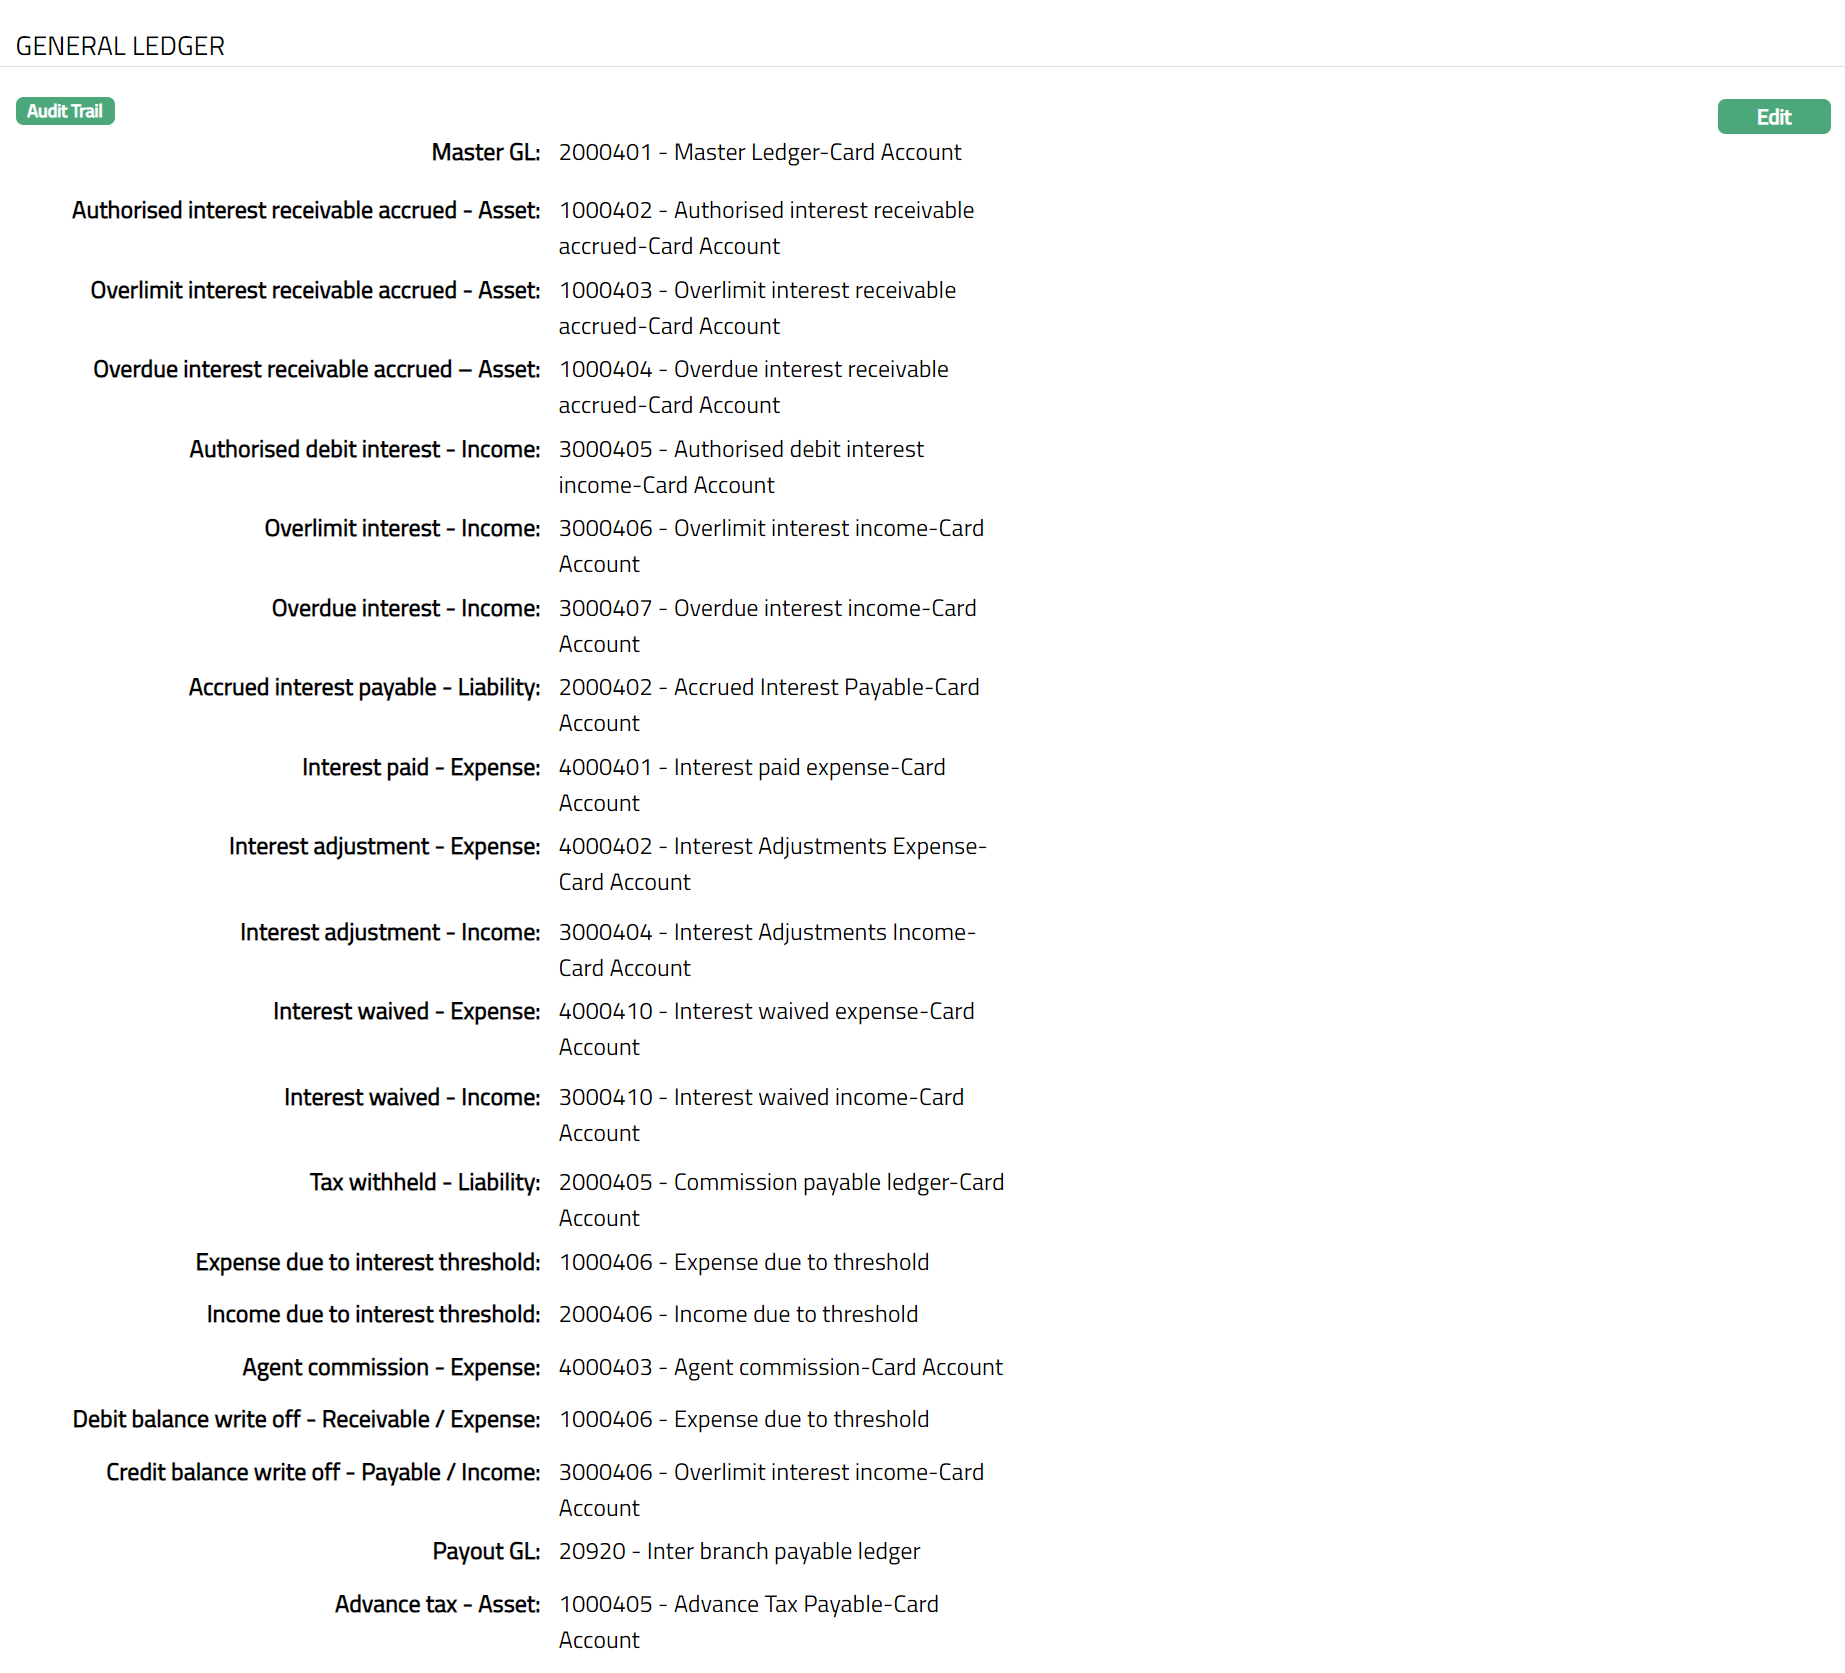Open the Audit Trail
Image resolution: width=1845 pixels, height=1673 pixels.
pos(65,111)
